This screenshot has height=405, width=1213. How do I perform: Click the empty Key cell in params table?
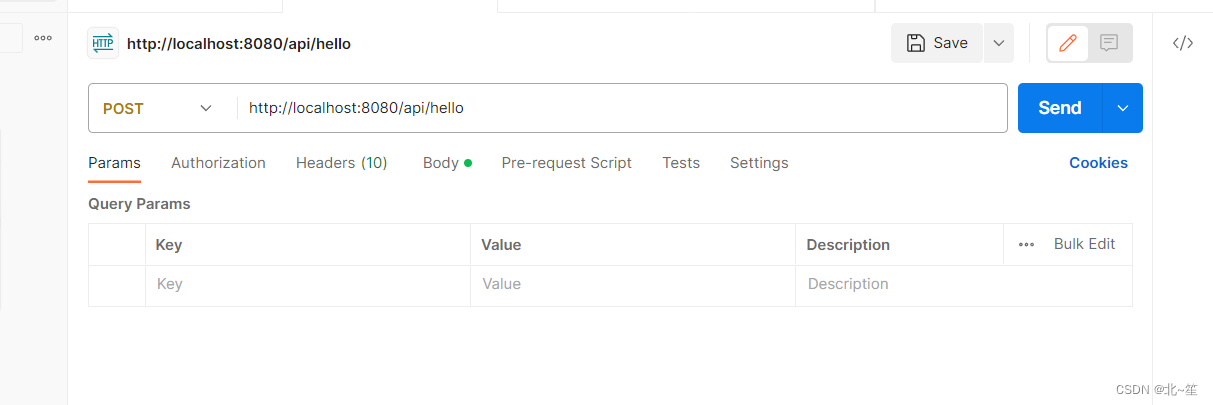pyautogui.click(x=307, y=284)
